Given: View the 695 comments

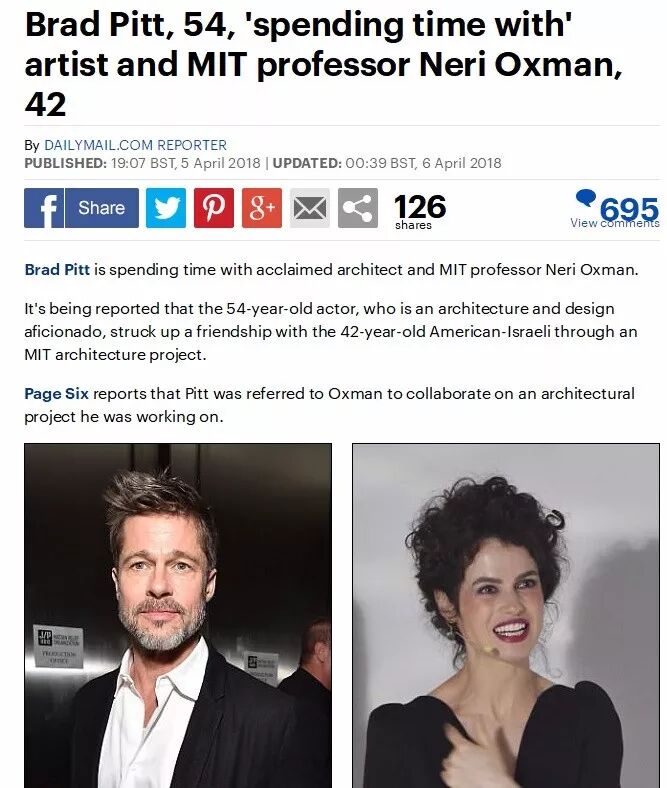Looking at the screenshot, I should pos(629,208).
